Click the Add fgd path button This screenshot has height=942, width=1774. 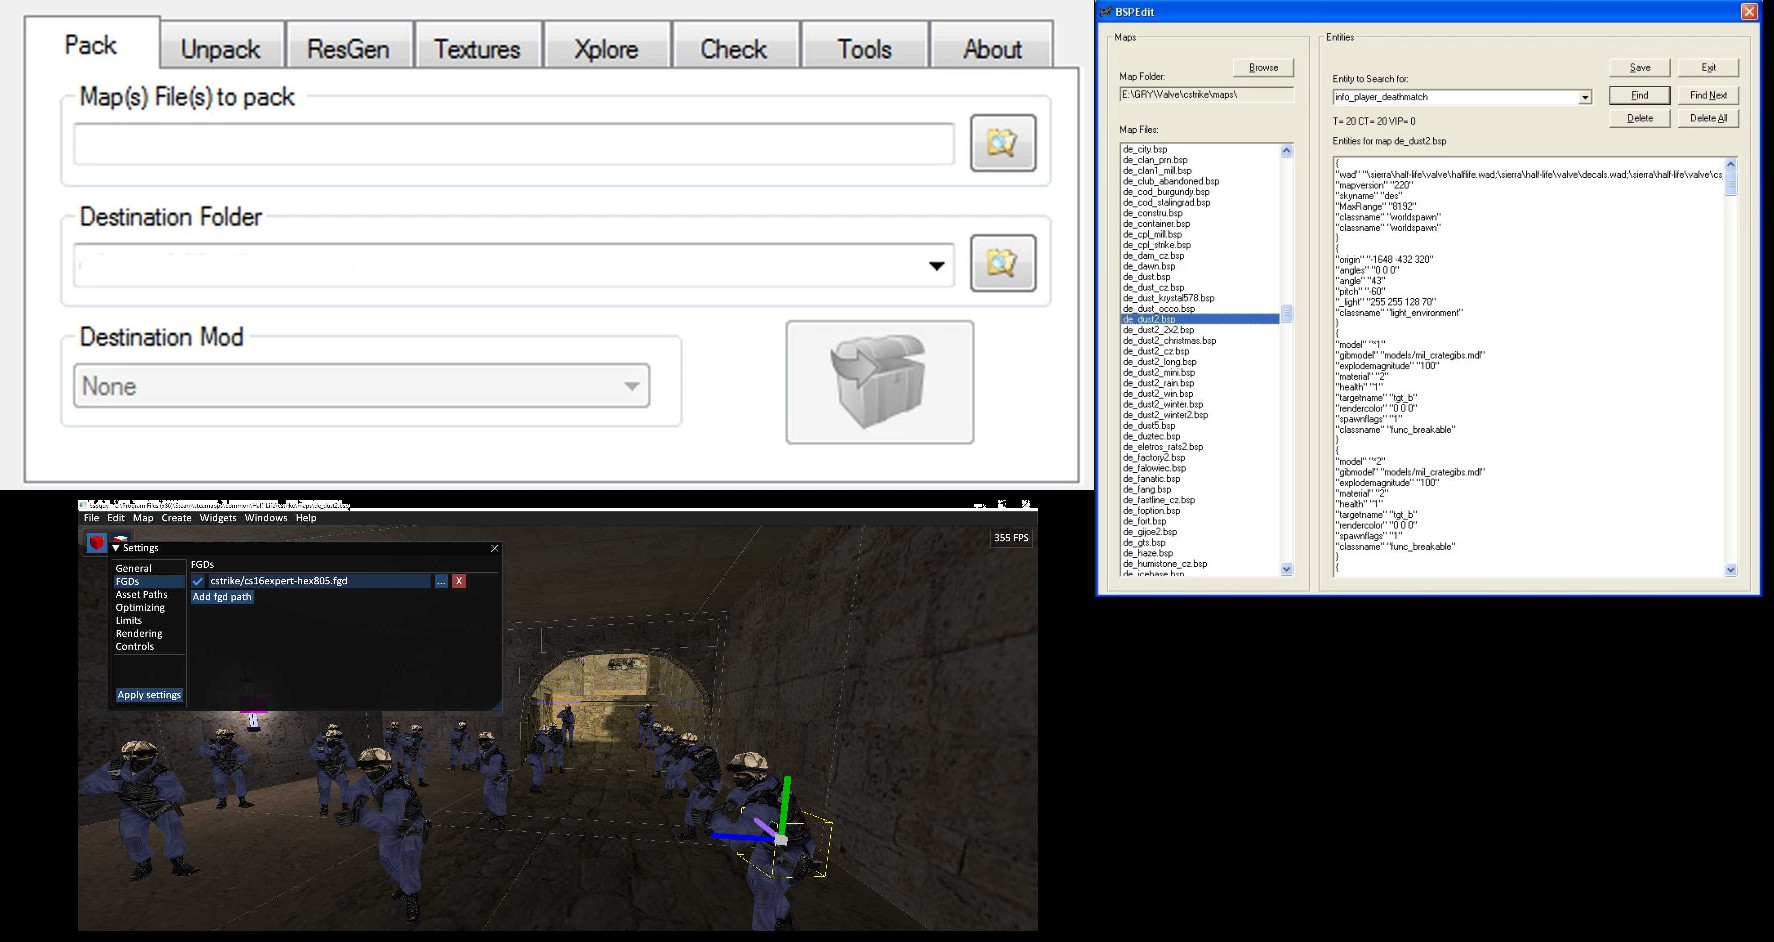(222, 597)
